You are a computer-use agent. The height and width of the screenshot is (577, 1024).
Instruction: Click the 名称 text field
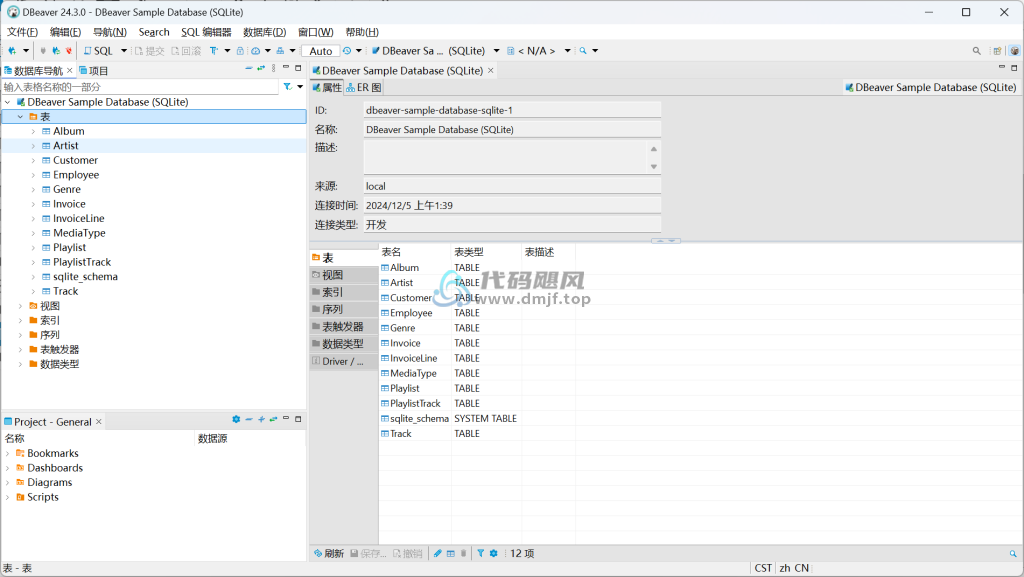(512, 130)
